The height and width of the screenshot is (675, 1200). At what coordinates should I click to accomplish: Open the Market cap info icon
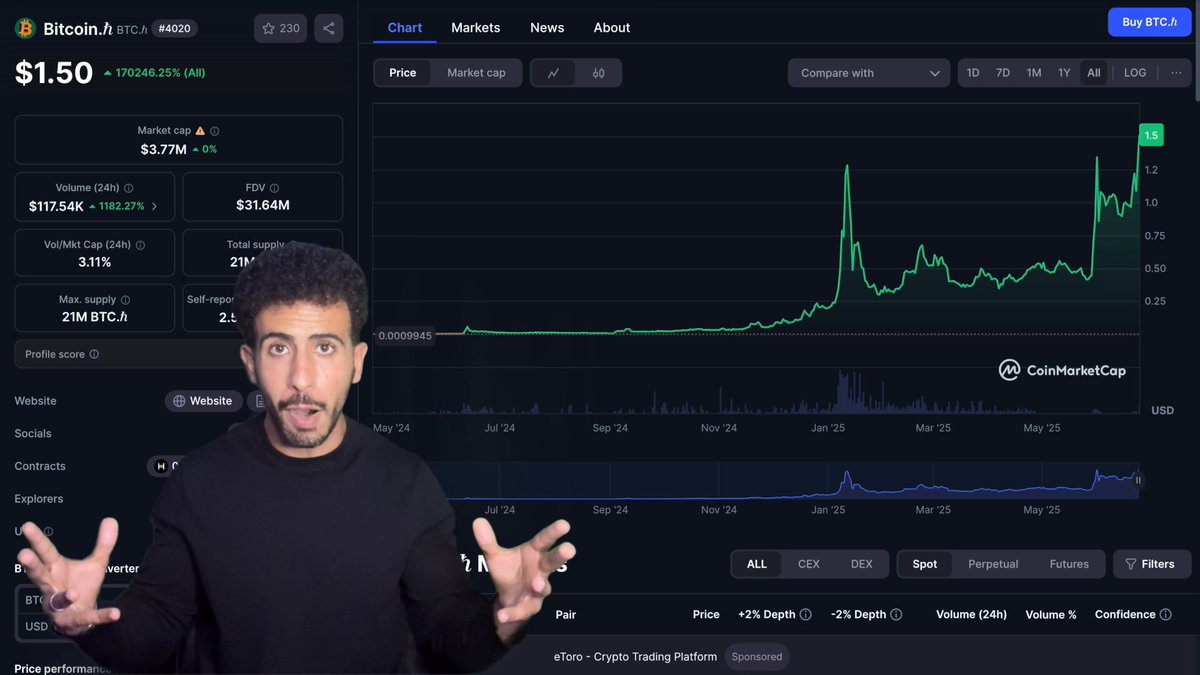pyautogui.click(x=215, y=131)
